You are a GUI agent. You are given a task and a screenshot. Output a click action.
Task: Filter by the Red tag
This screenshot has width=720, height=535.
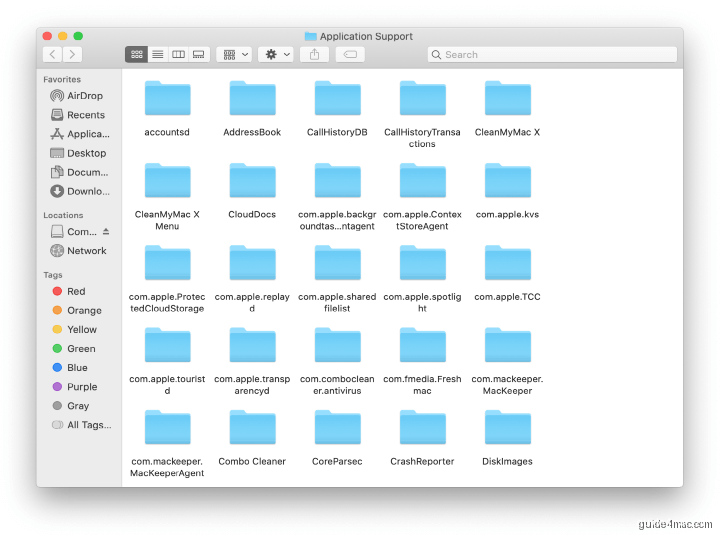tap(69, 291)
